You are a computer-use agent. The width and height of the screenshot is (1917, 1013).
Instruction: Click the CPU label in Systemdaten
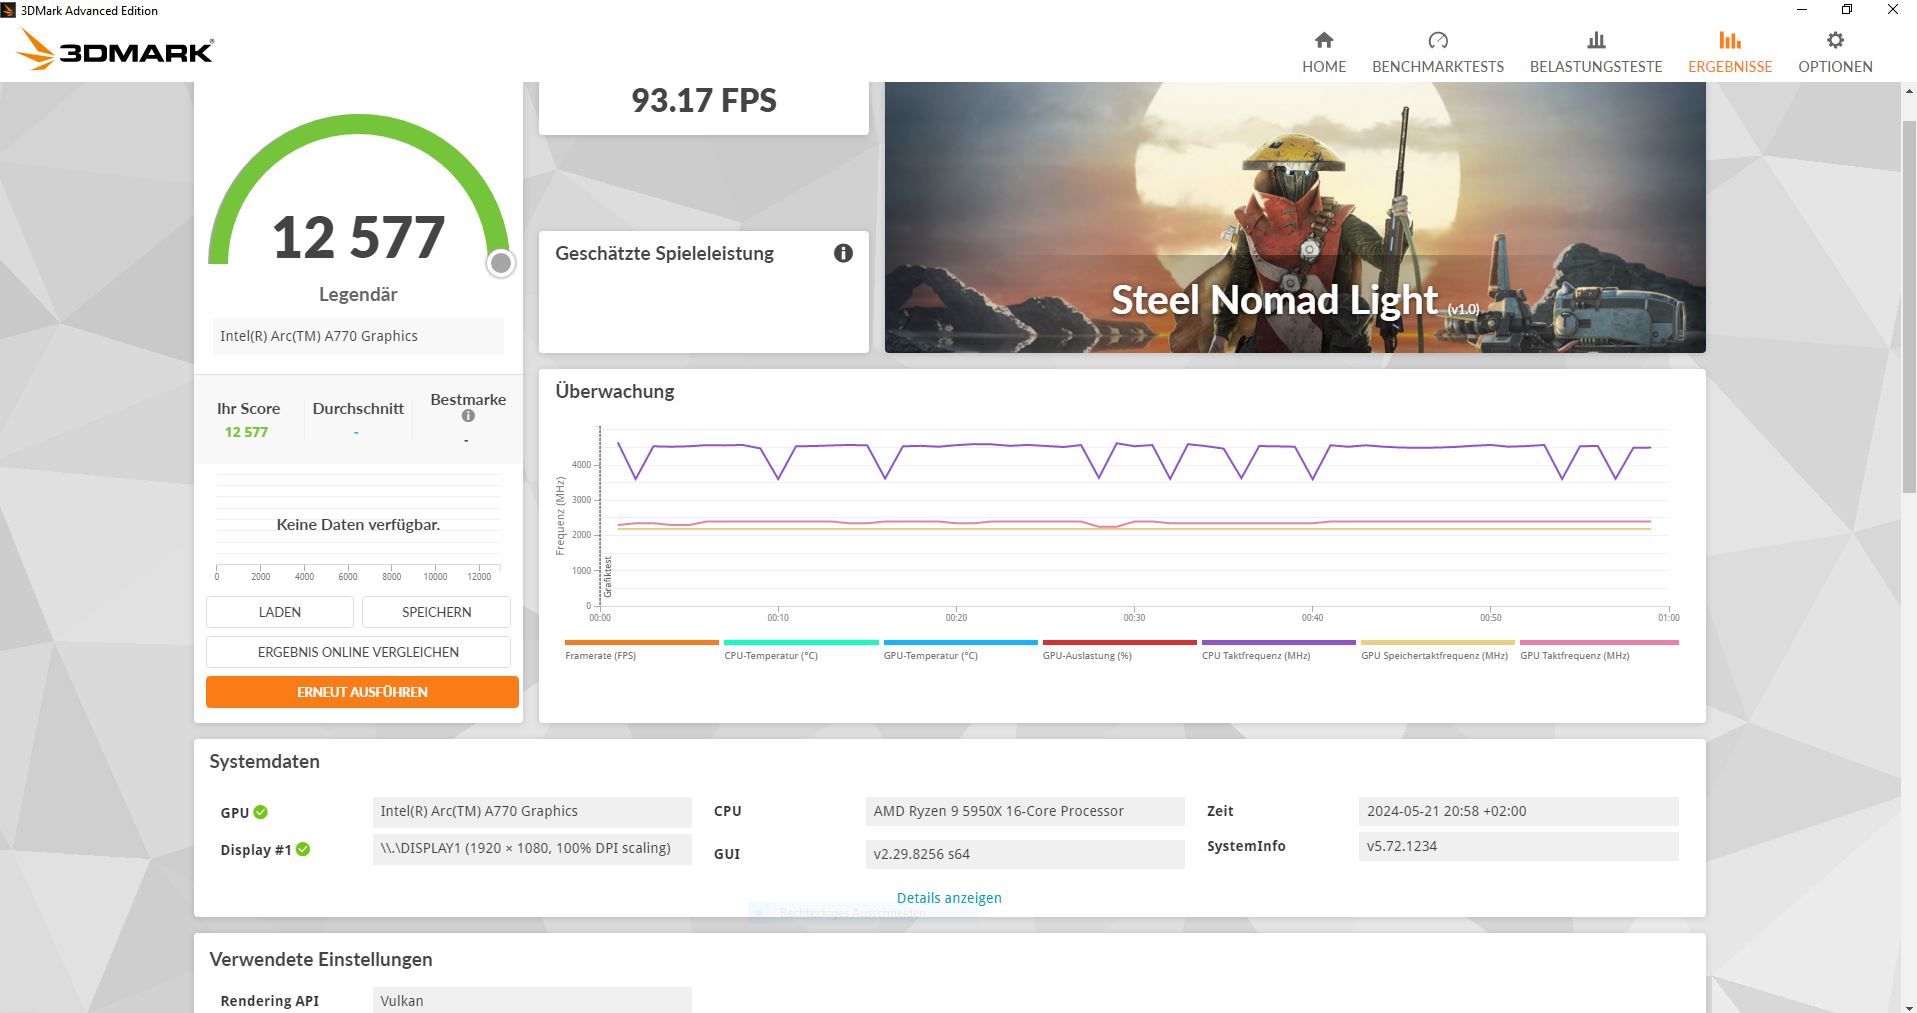[728, 811]
